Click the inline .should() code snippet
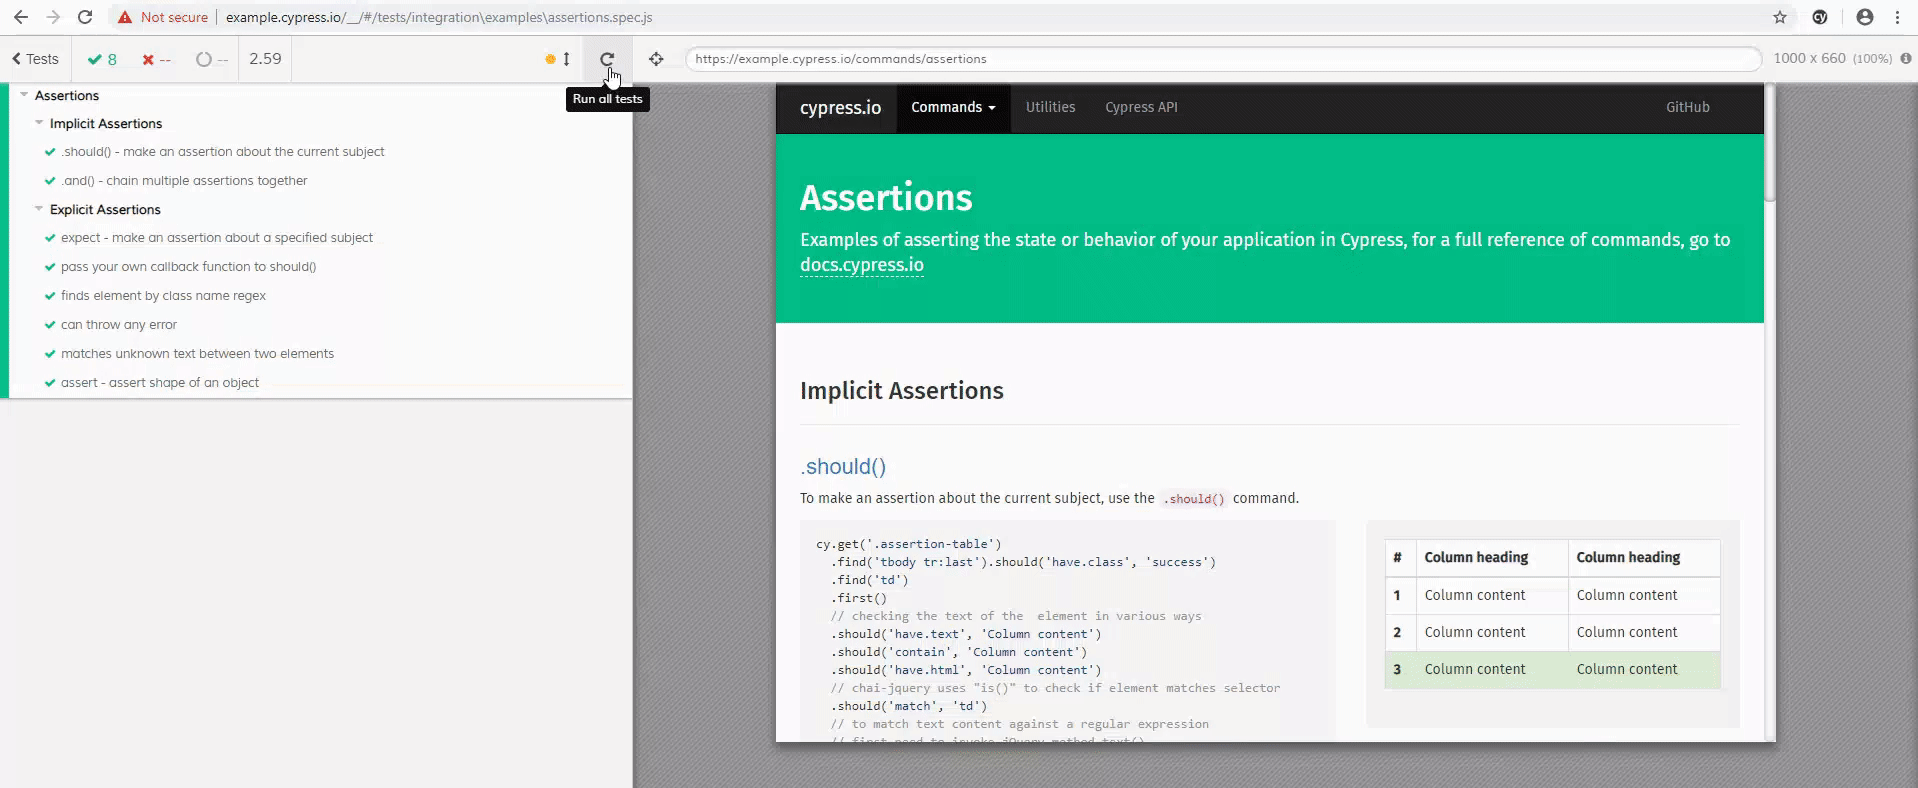 pos(1193,499)
